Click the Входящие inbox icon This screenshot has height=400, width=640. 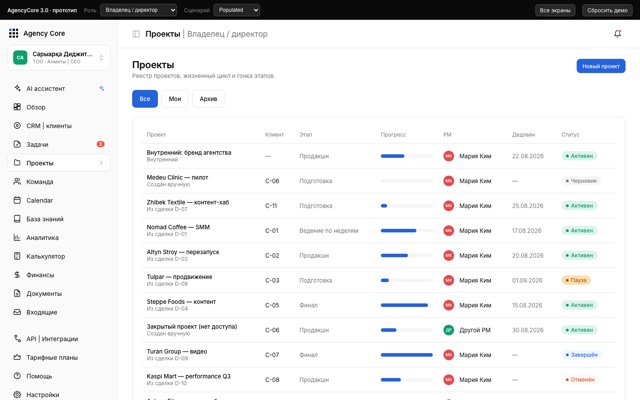pos(17,312)
